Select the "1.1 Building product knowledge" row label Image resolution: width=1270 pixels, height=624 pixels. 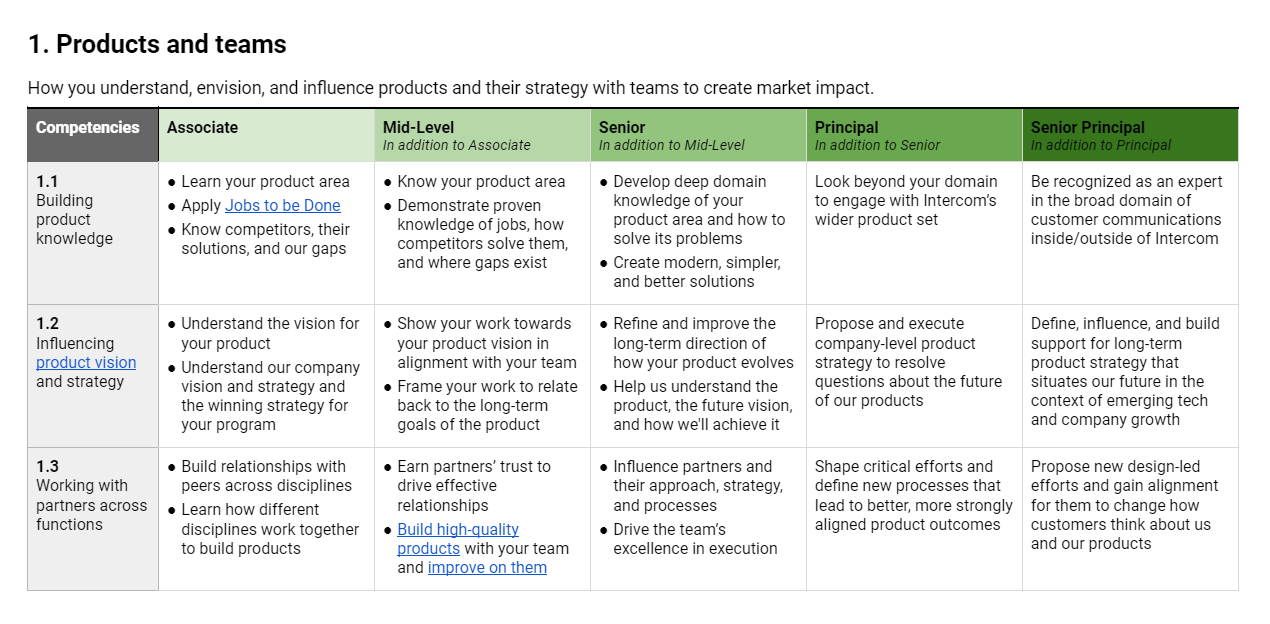coord(92,210)
